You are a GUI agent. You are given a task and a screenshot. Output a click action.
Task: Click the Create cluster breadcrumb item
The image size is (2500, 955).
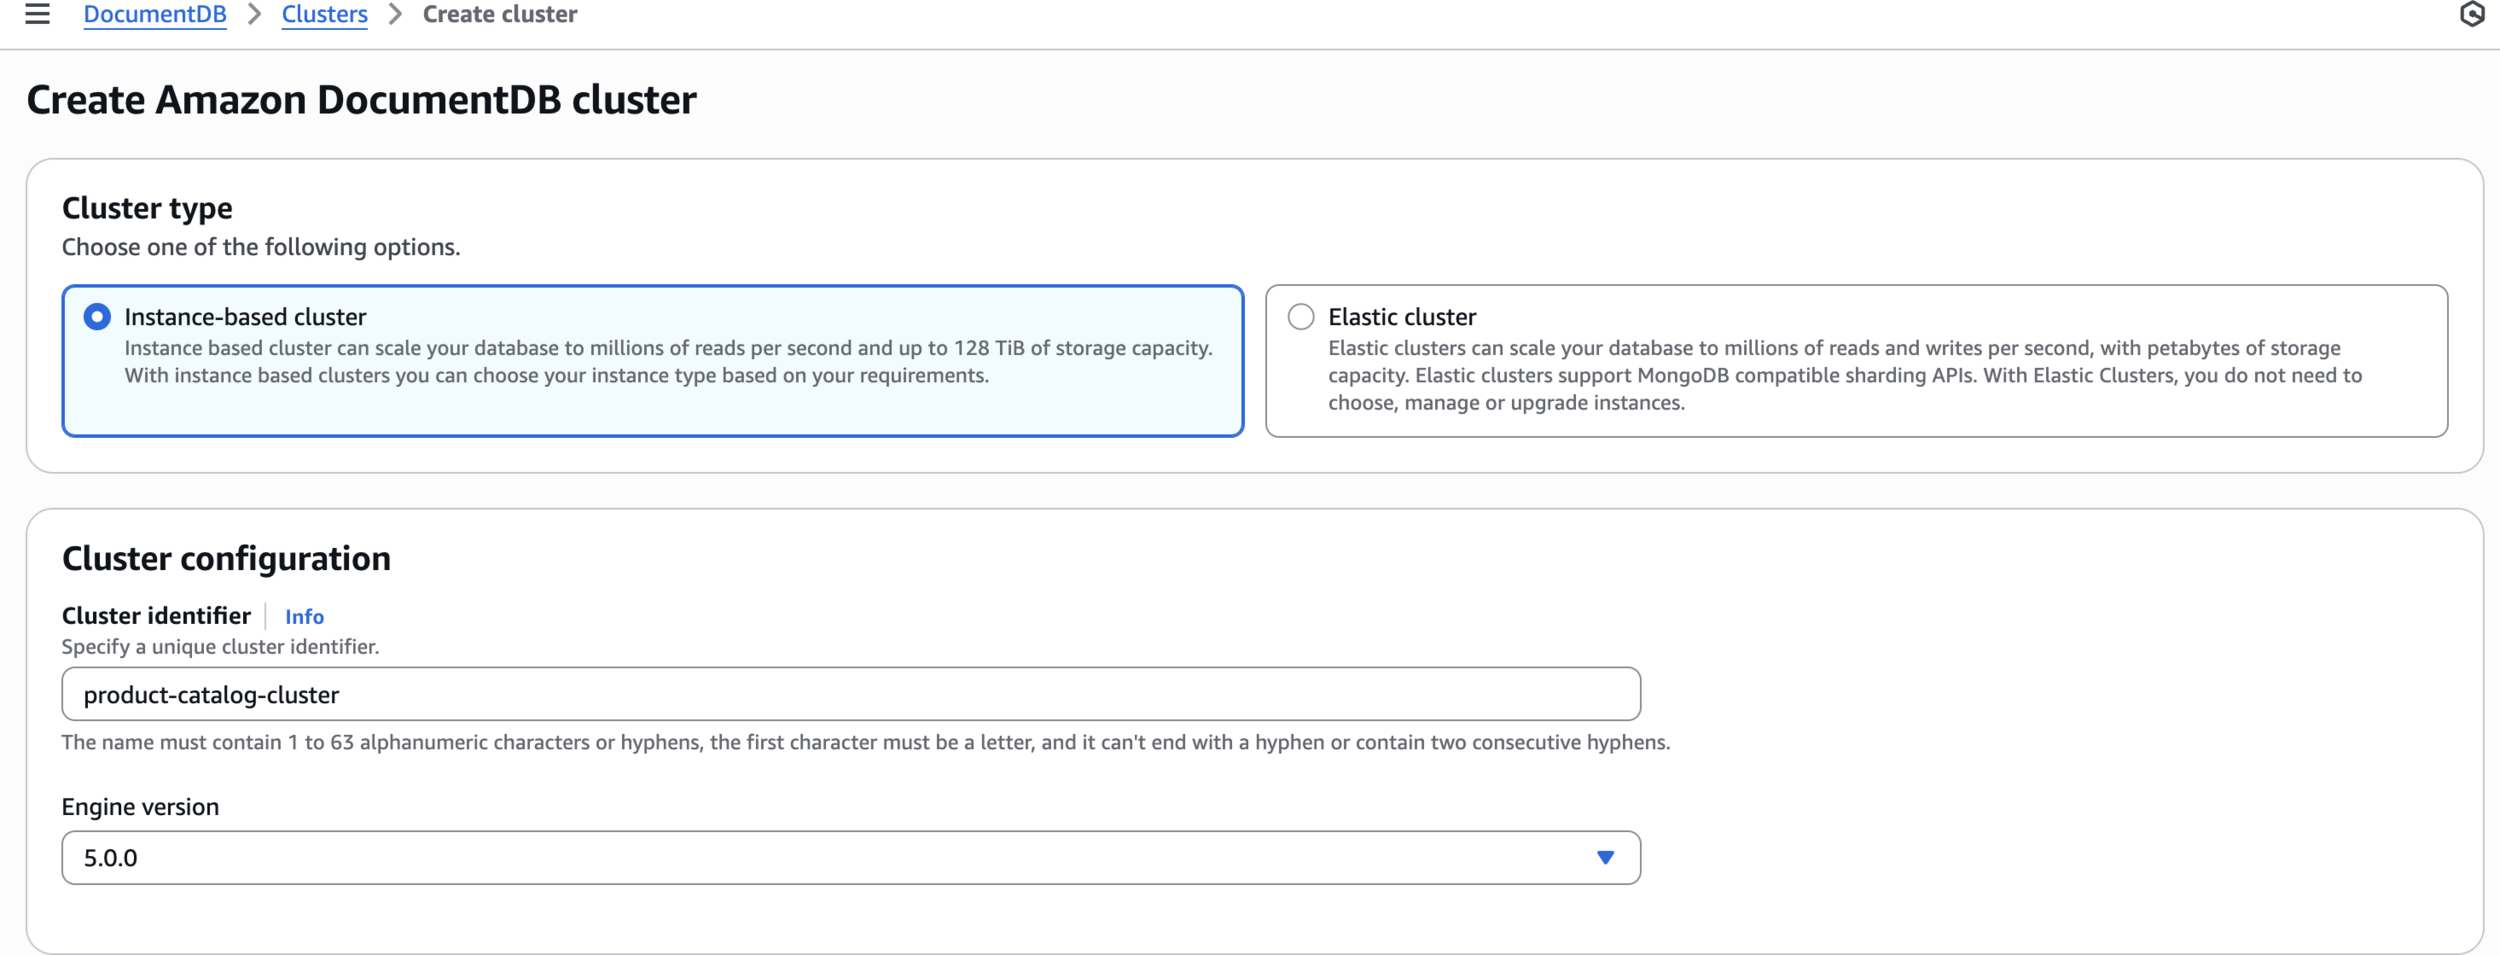click(x=500, y=14)
